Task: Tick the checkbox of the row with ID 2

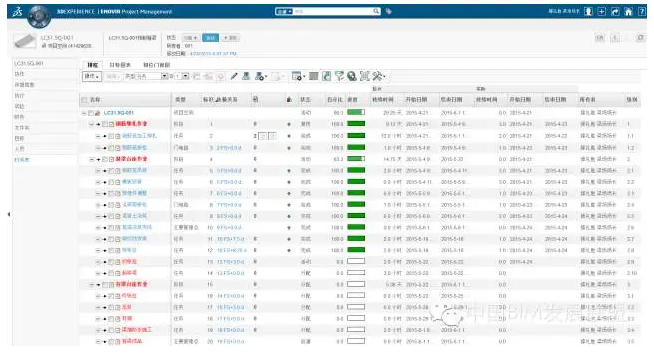Action: pyautogui.click(x=111, y=136)
